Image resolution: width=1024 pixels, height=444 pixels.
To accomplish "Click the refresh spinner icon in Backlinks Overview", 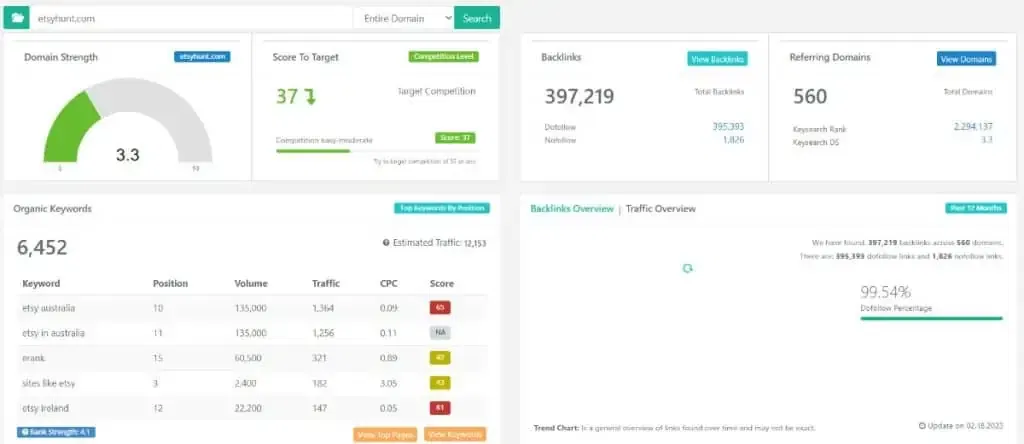I will point(687,268).
